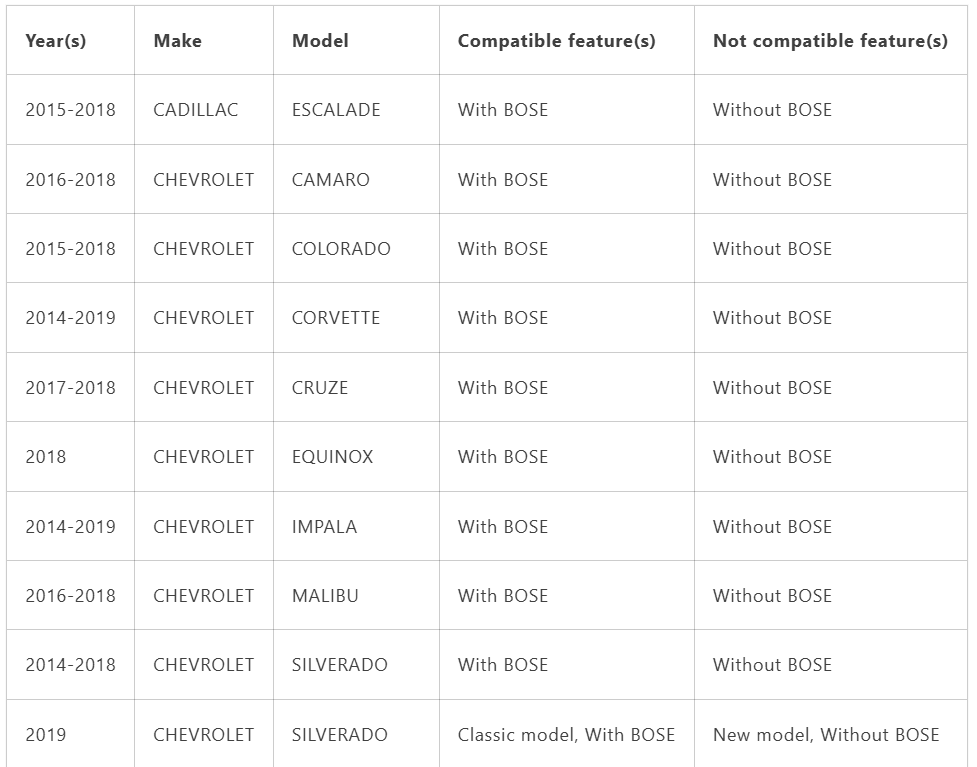
Task: Click the MALIBU model cell
Action: click(325, 596)
